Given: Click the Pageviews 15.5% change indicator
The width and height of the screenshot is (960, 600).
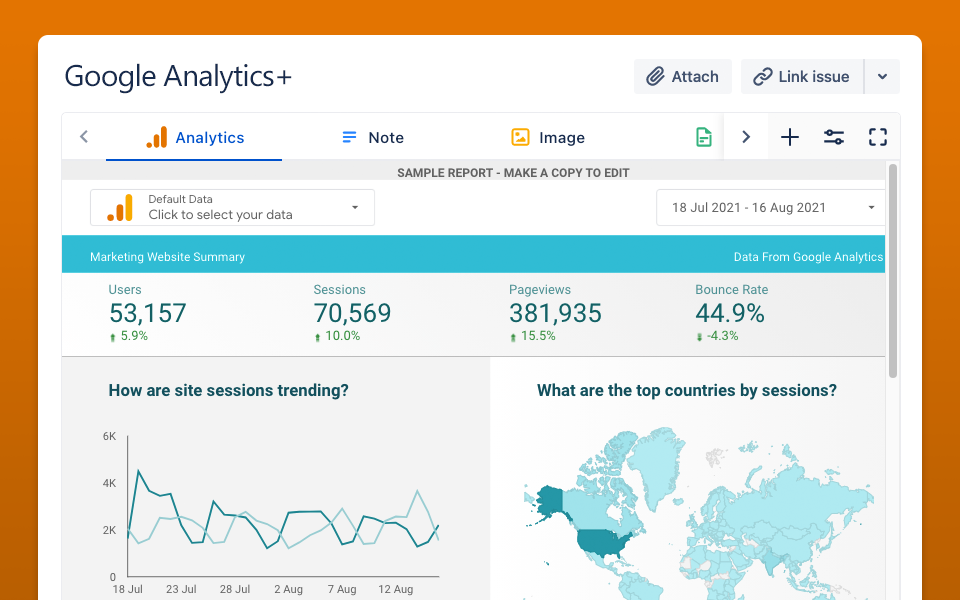Looking at the screenshot, I should tap(533, 336).
